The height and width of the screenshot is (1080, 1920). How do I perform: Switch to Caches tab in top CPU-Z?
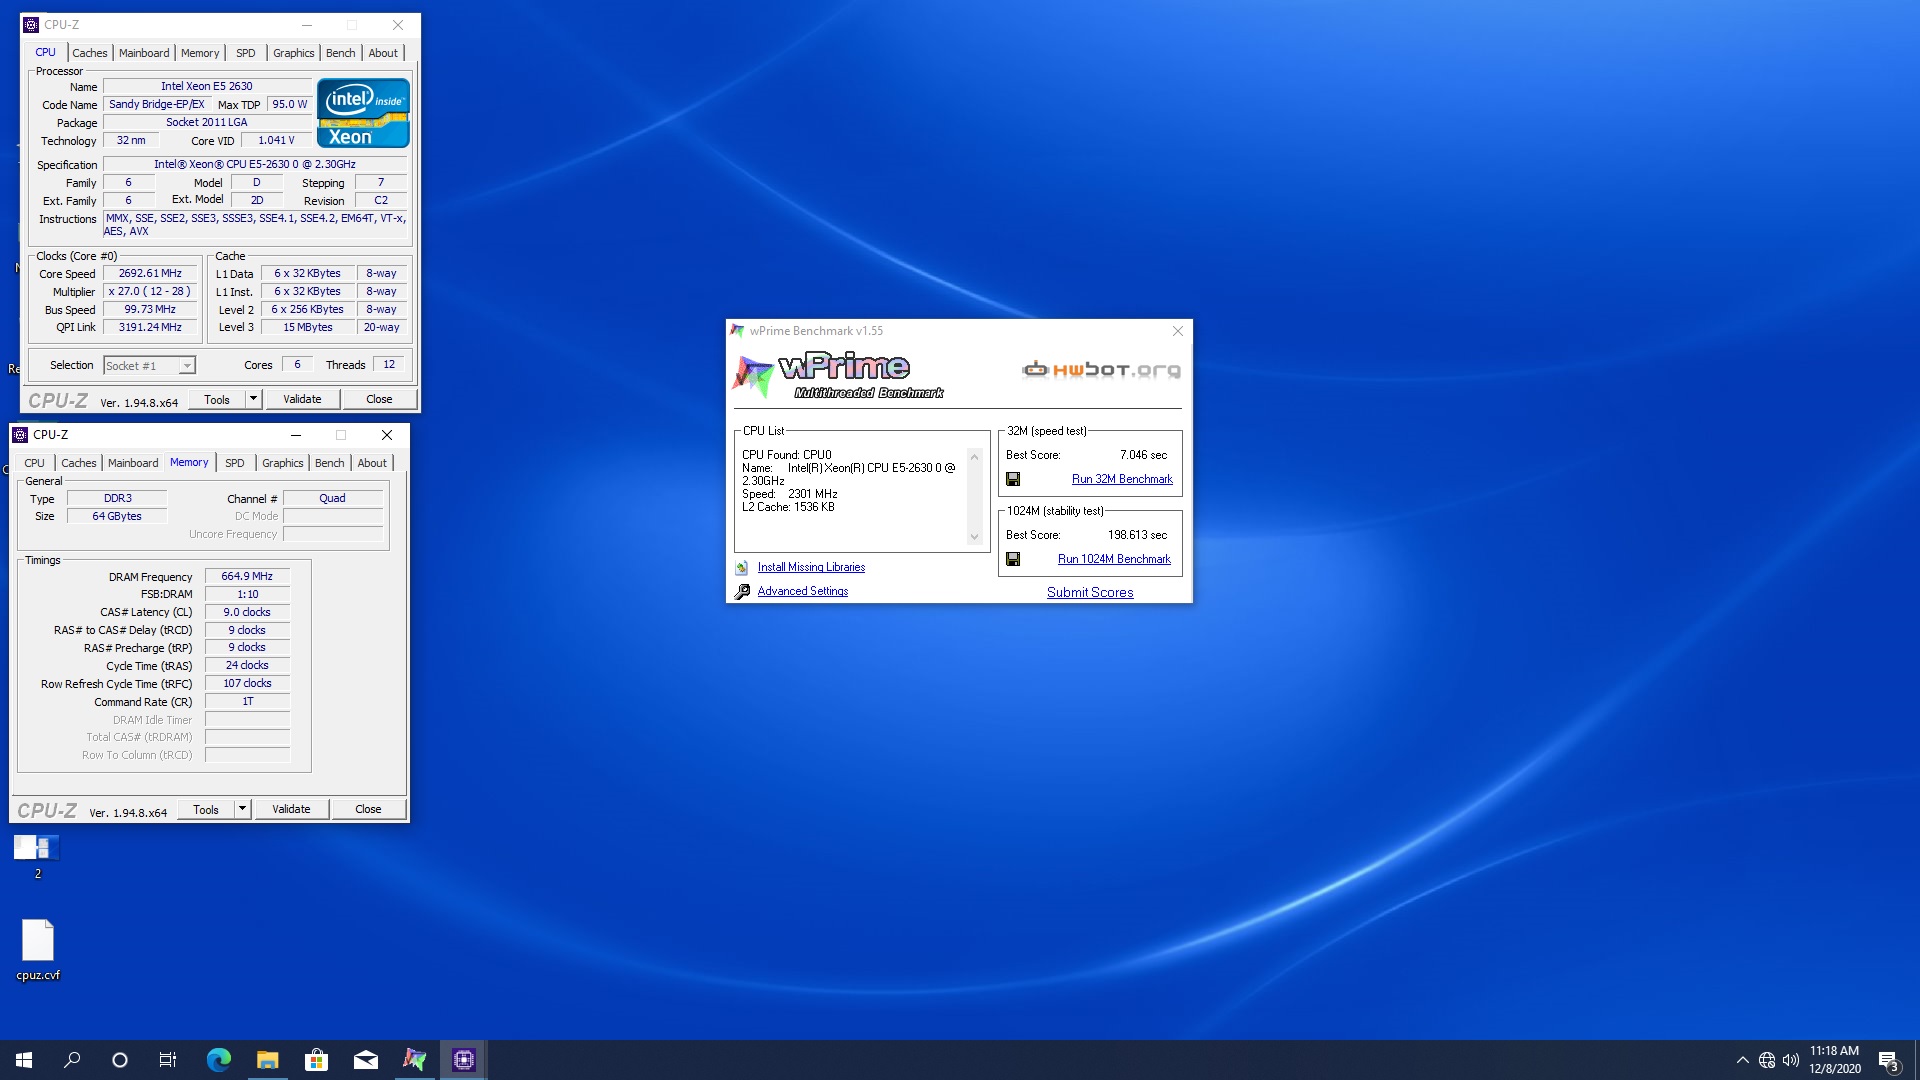coord(89,53)
